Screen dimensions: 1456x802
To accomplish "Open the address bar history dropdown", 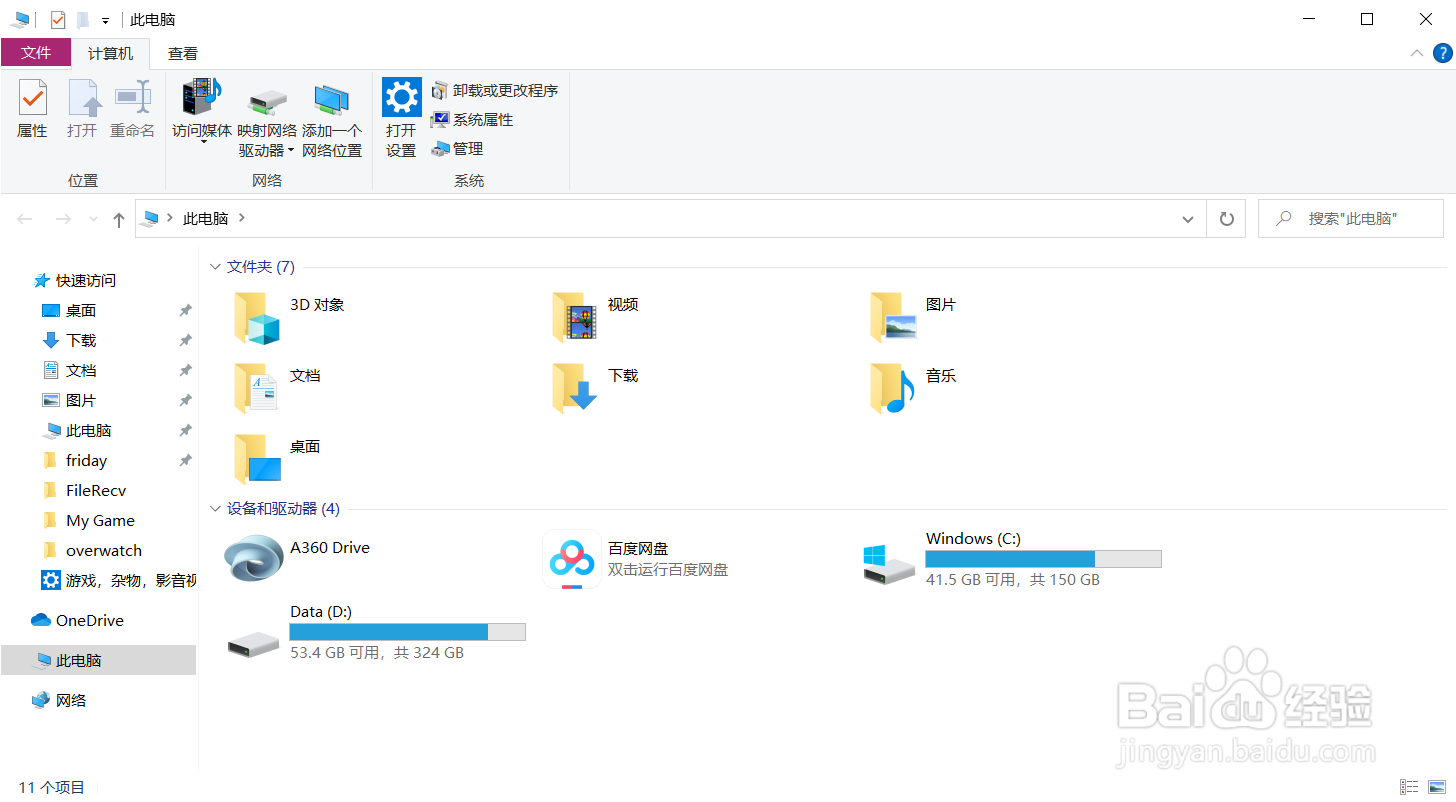I will (x=1187, y=219).
